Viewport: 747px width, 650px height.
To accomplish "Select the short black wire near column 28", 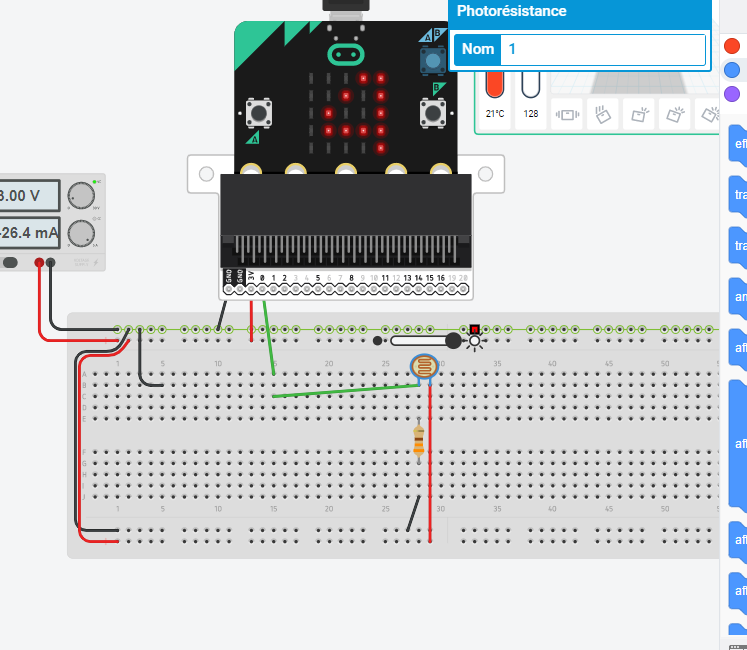I will pyautogui.click(x=413, y=513).
